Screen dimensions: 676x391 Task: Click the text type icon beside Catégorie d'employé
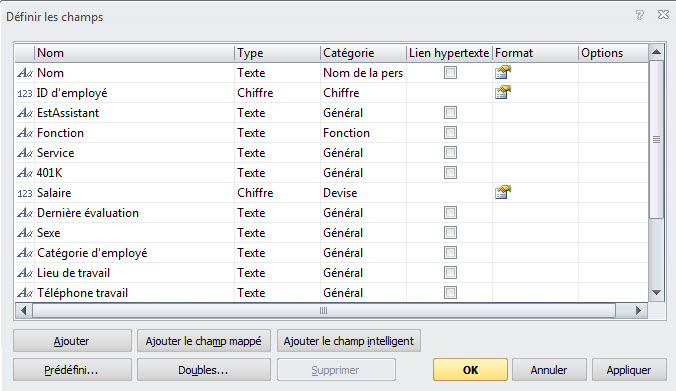25,253
